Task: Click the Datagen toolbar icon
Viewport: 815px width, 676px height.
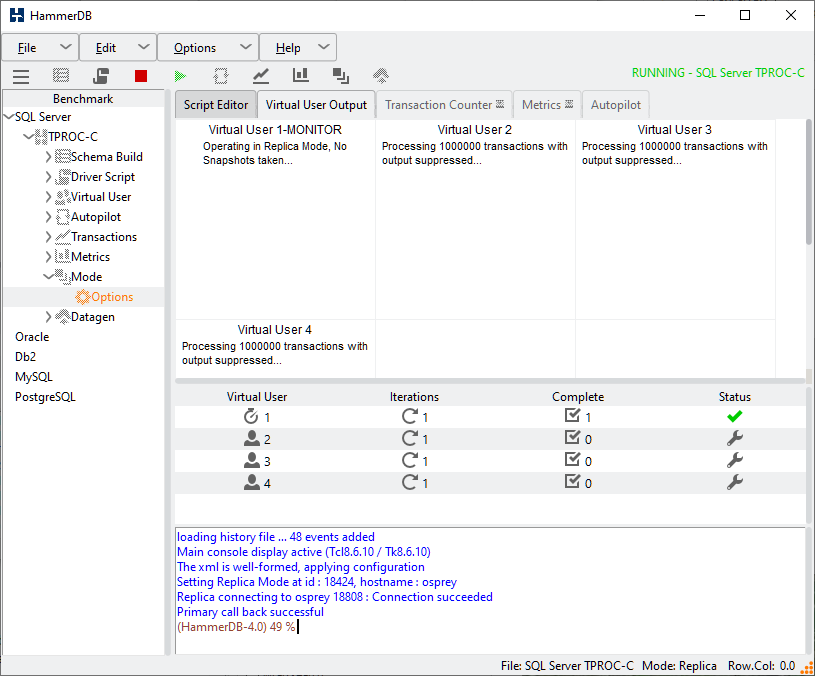Action: pos(381,76)
